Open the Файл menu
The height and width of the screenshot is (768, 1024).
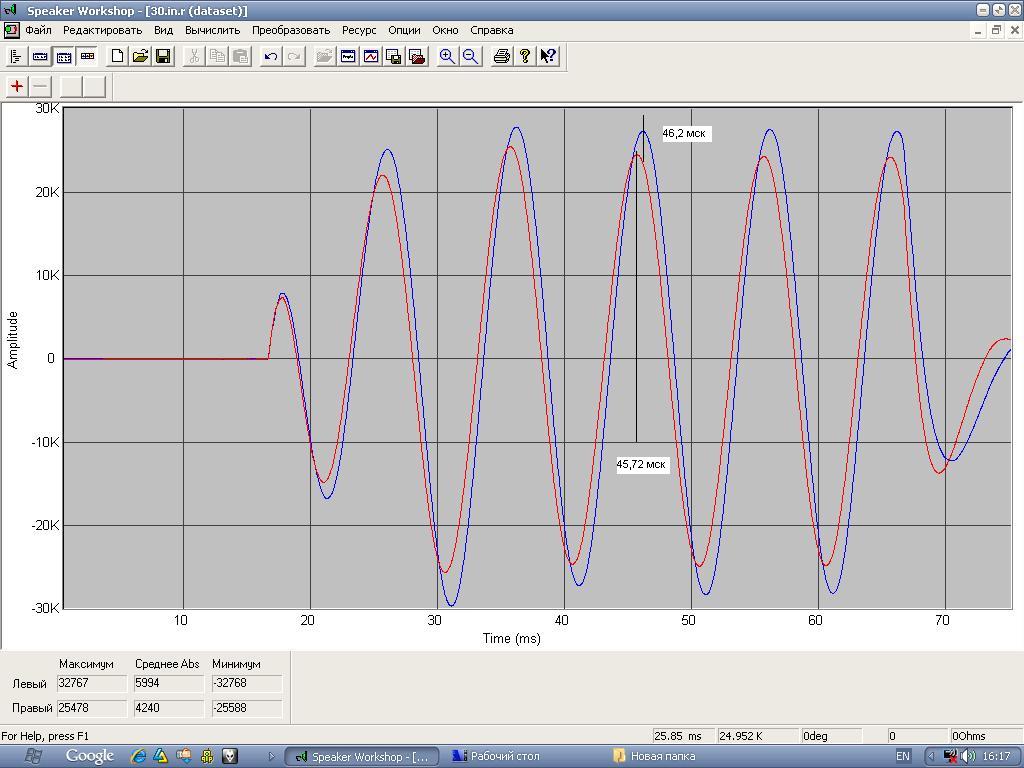point(38,30)
